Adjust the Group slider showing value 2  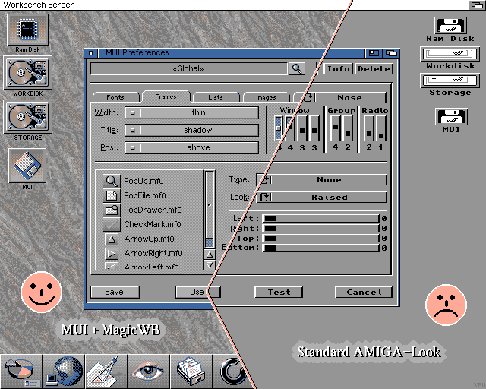[347, 128]
